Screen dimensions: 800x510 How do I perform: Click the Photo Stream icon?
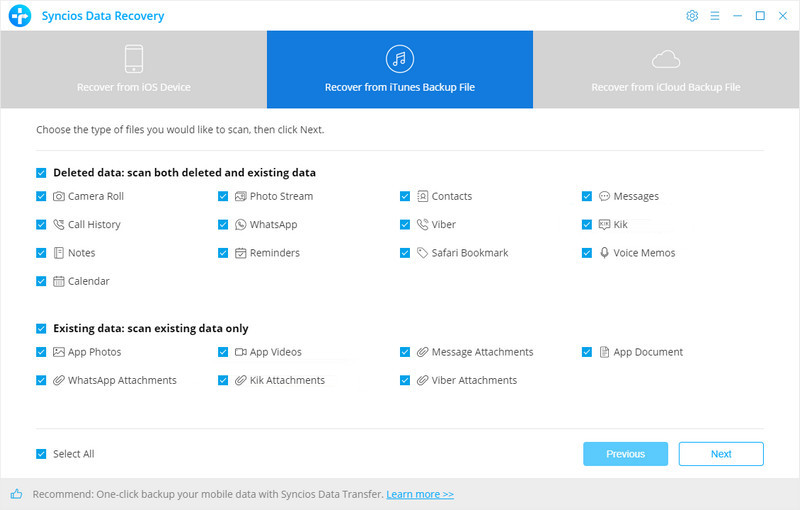point(240,196)
